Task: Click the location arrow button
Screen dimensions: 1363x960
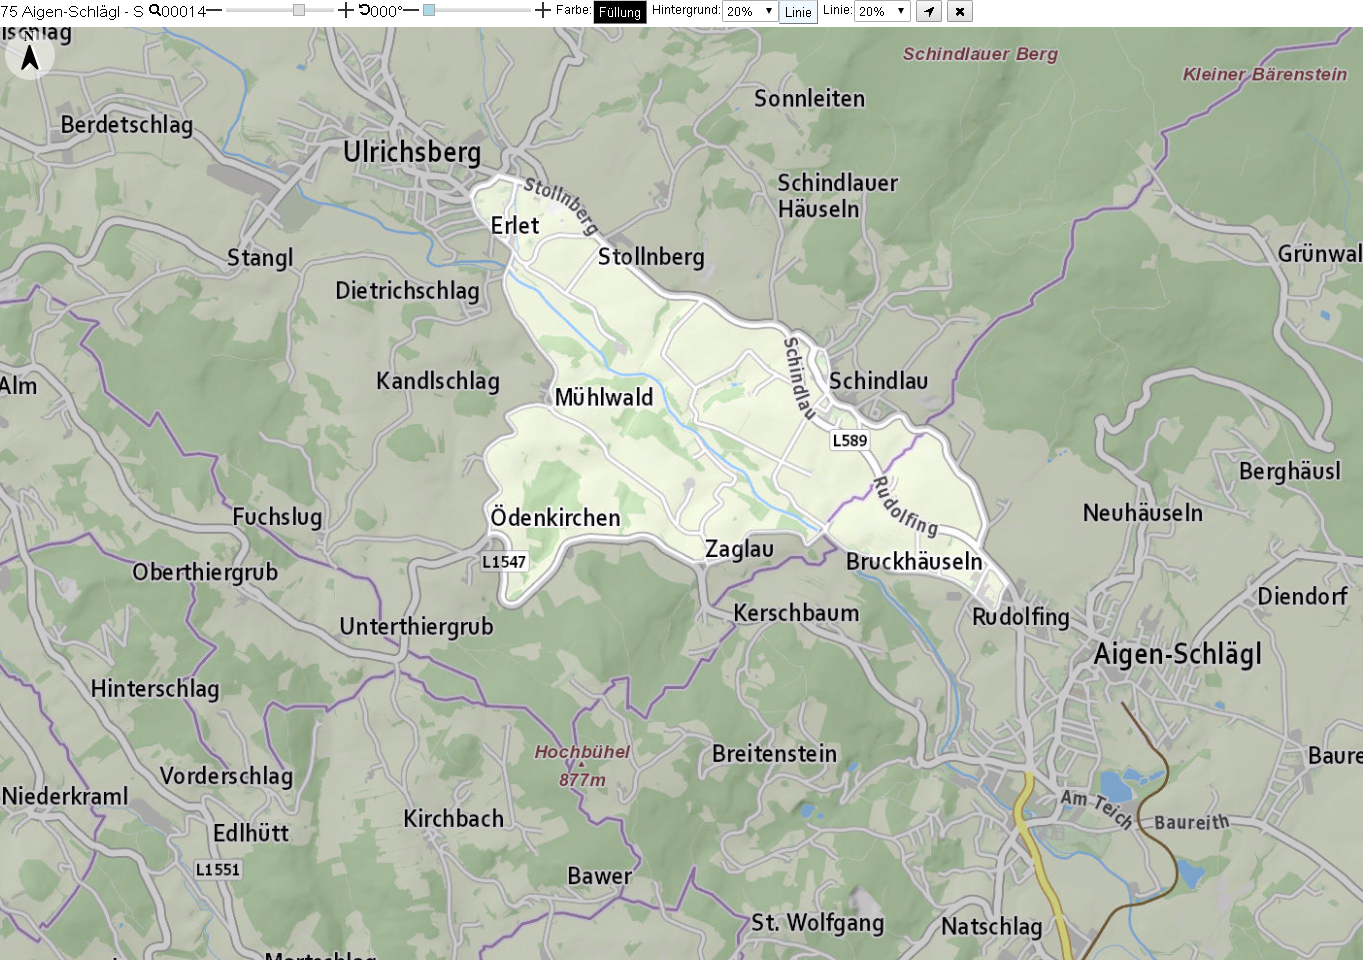Action: pos(930,12)
